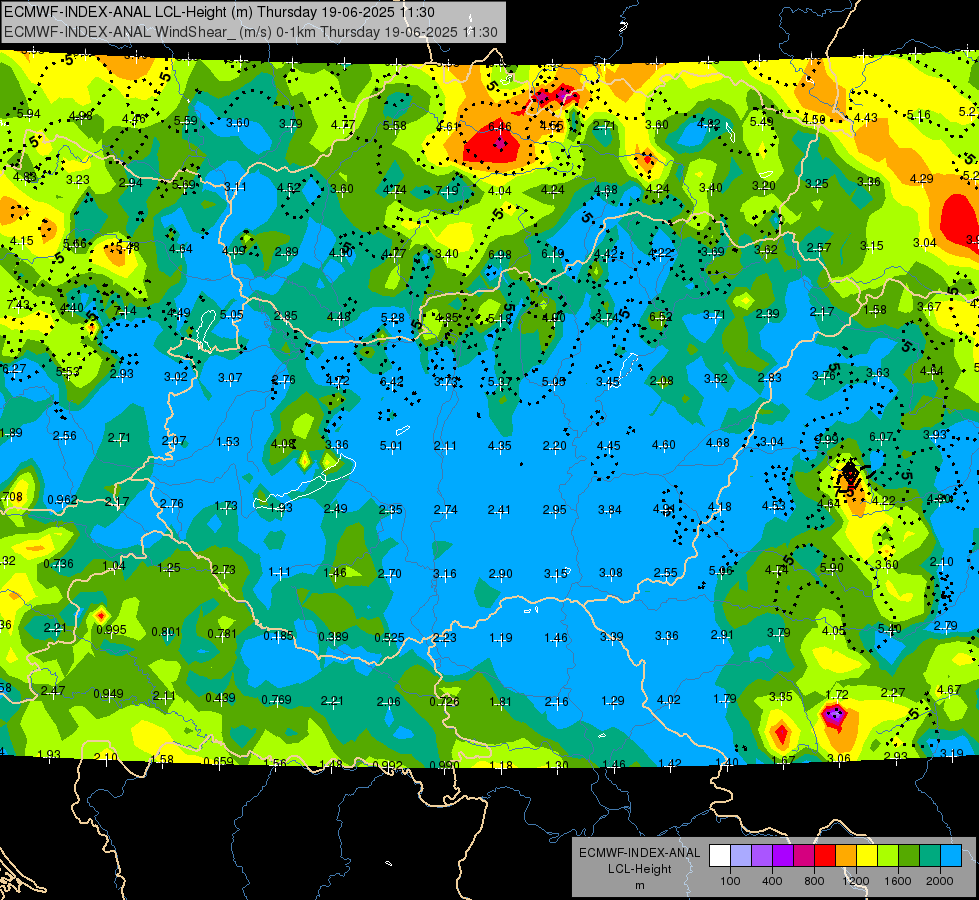The image size is (979, 900).
Task: Click the wind shear value 6.42
Action: tap(391, 381)
